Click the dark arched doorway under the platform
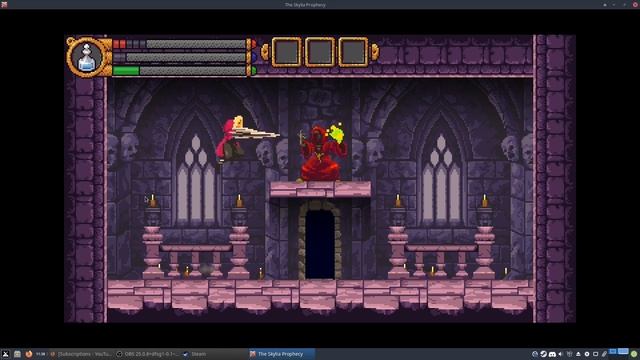 320,243
